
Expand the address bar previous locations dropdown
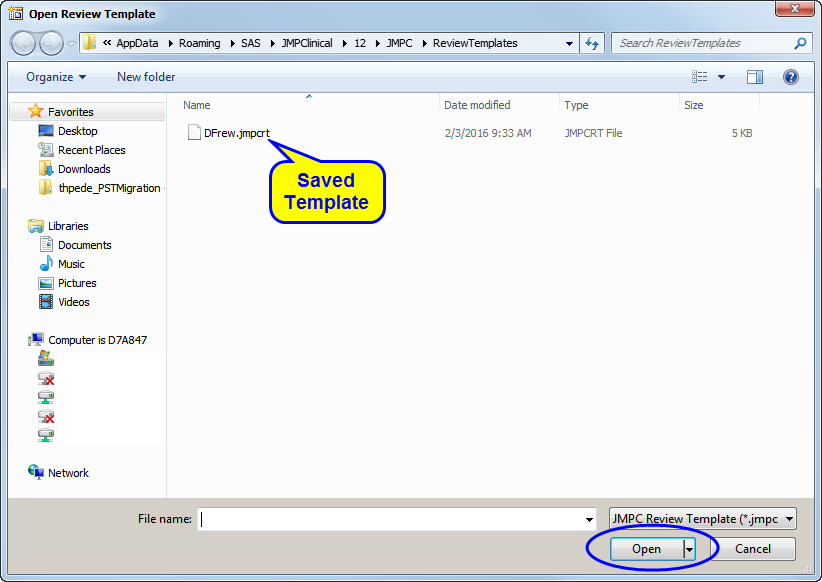tap(569, 44)
